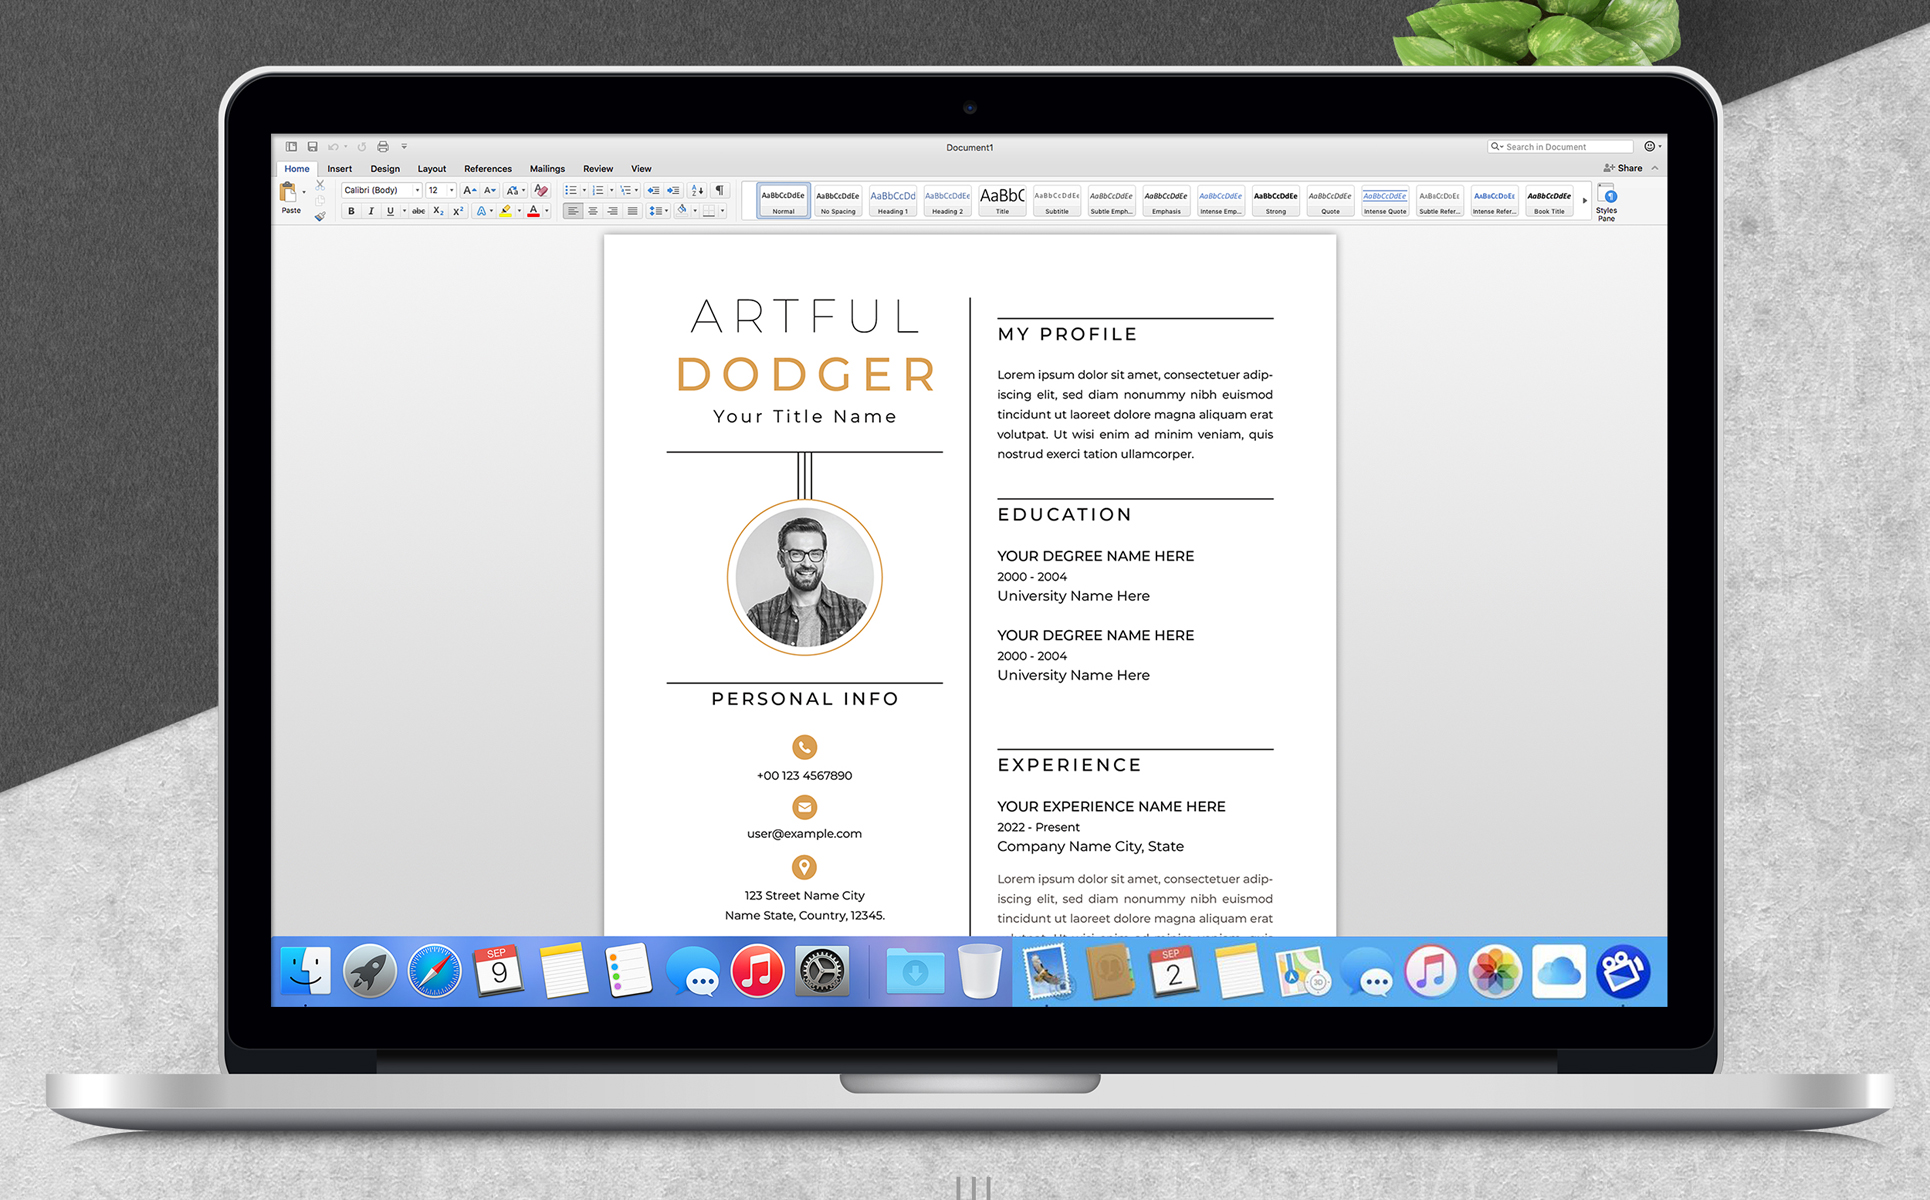Viewport: 1930px width, 1200px height.
Task: Click the Save document icon
Action: coord(312,147)
